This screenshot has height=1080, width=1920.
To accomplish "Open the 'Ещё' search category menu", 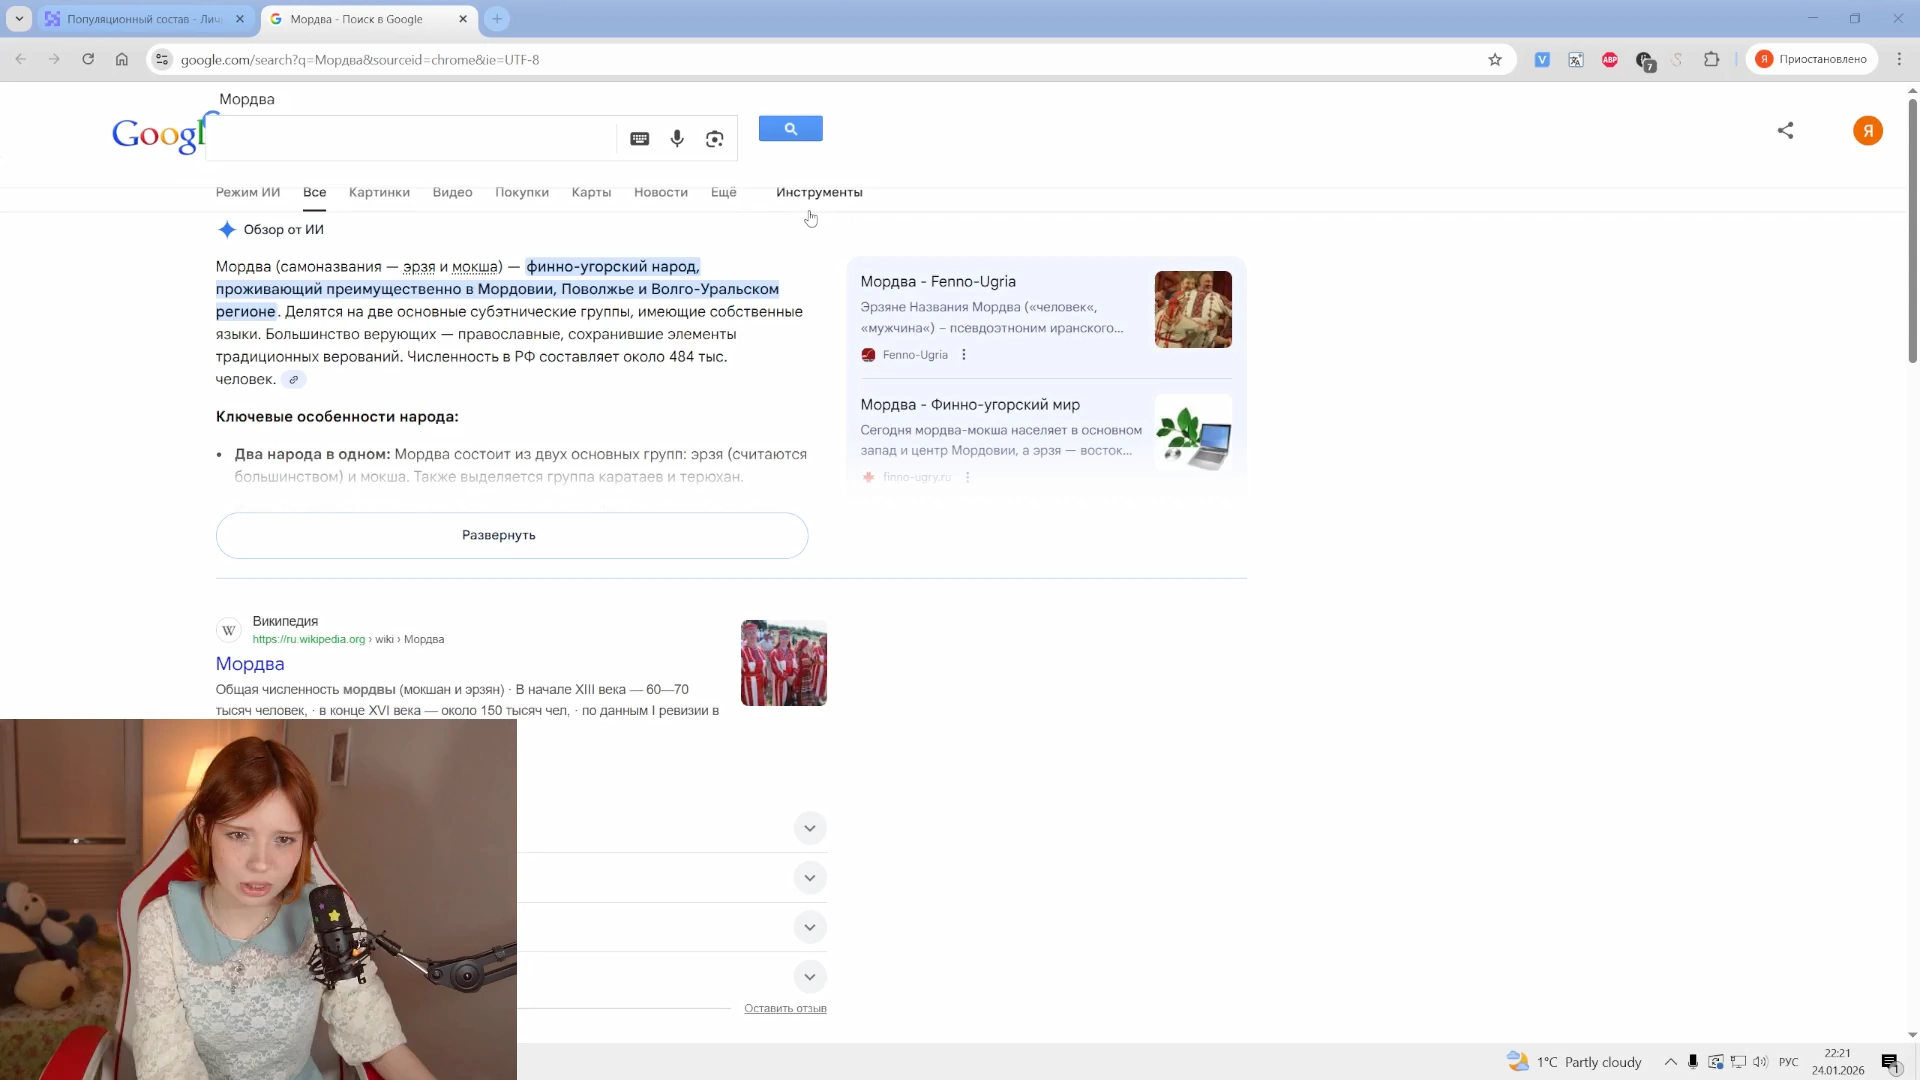I will pos(723,192).
